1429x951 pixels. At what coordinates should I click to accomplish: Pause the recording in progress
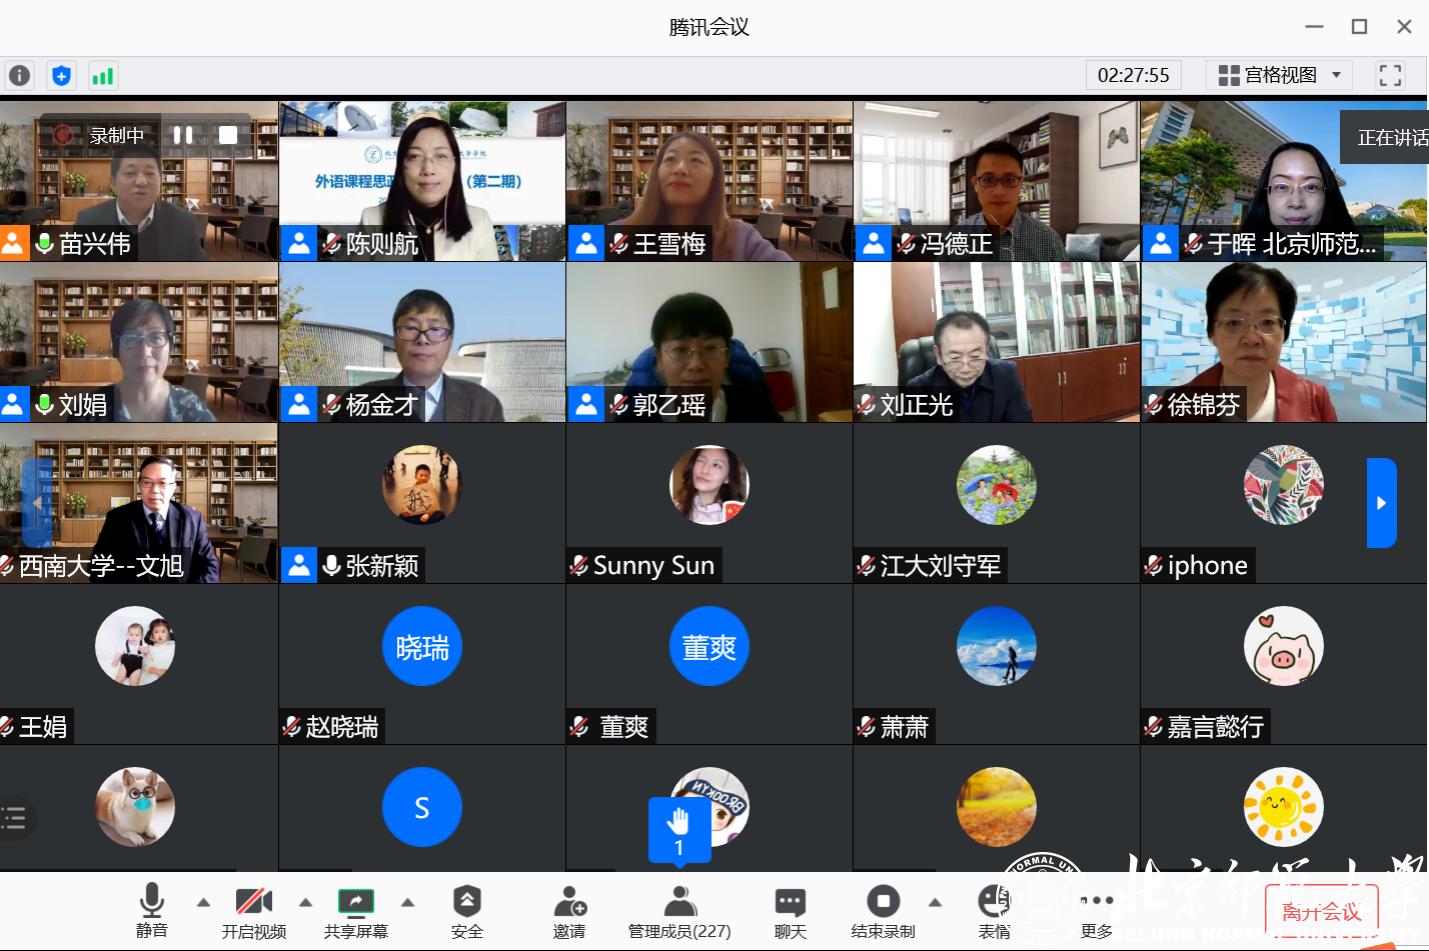(183, 135)
